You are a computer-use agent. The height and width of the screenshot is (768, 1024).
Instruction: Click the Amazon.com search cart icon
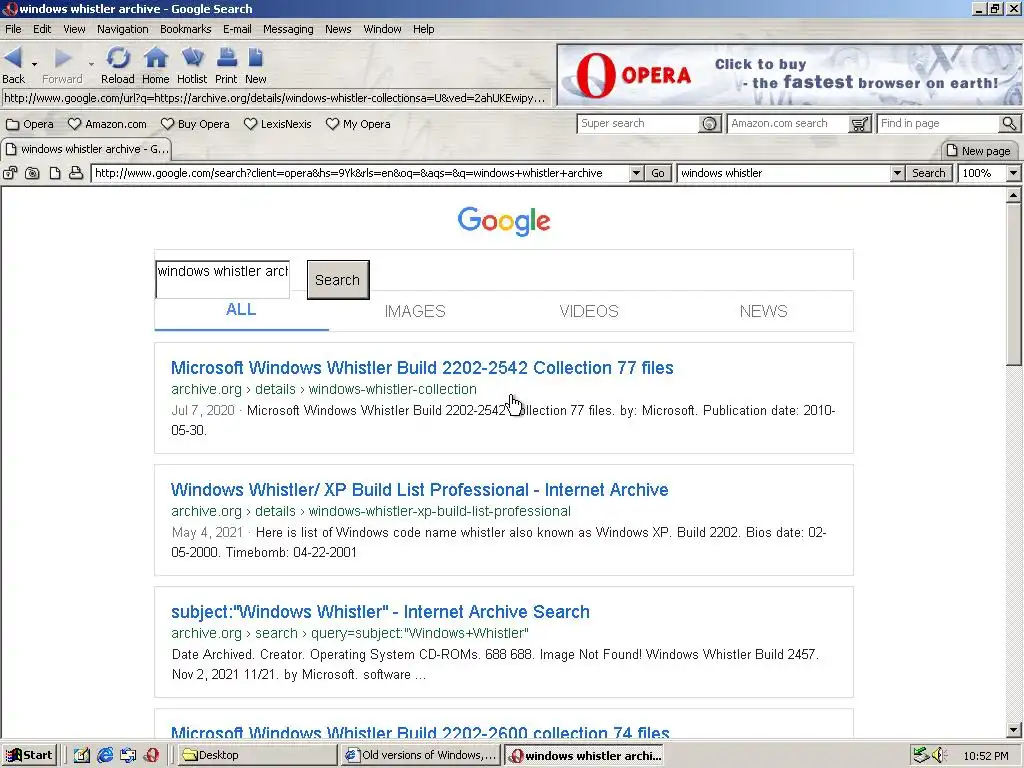[x=859, y=123]
